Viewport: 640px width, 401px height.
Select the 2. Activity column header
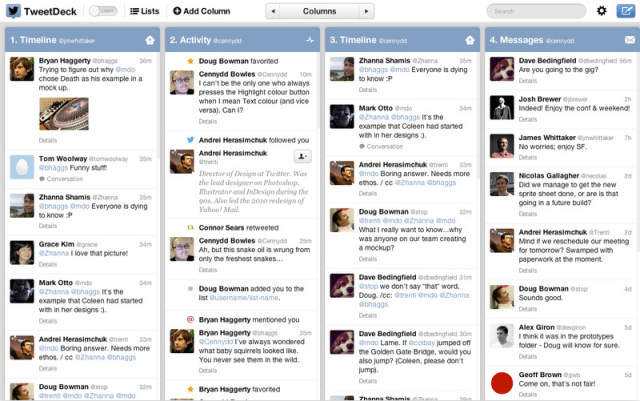241,40
